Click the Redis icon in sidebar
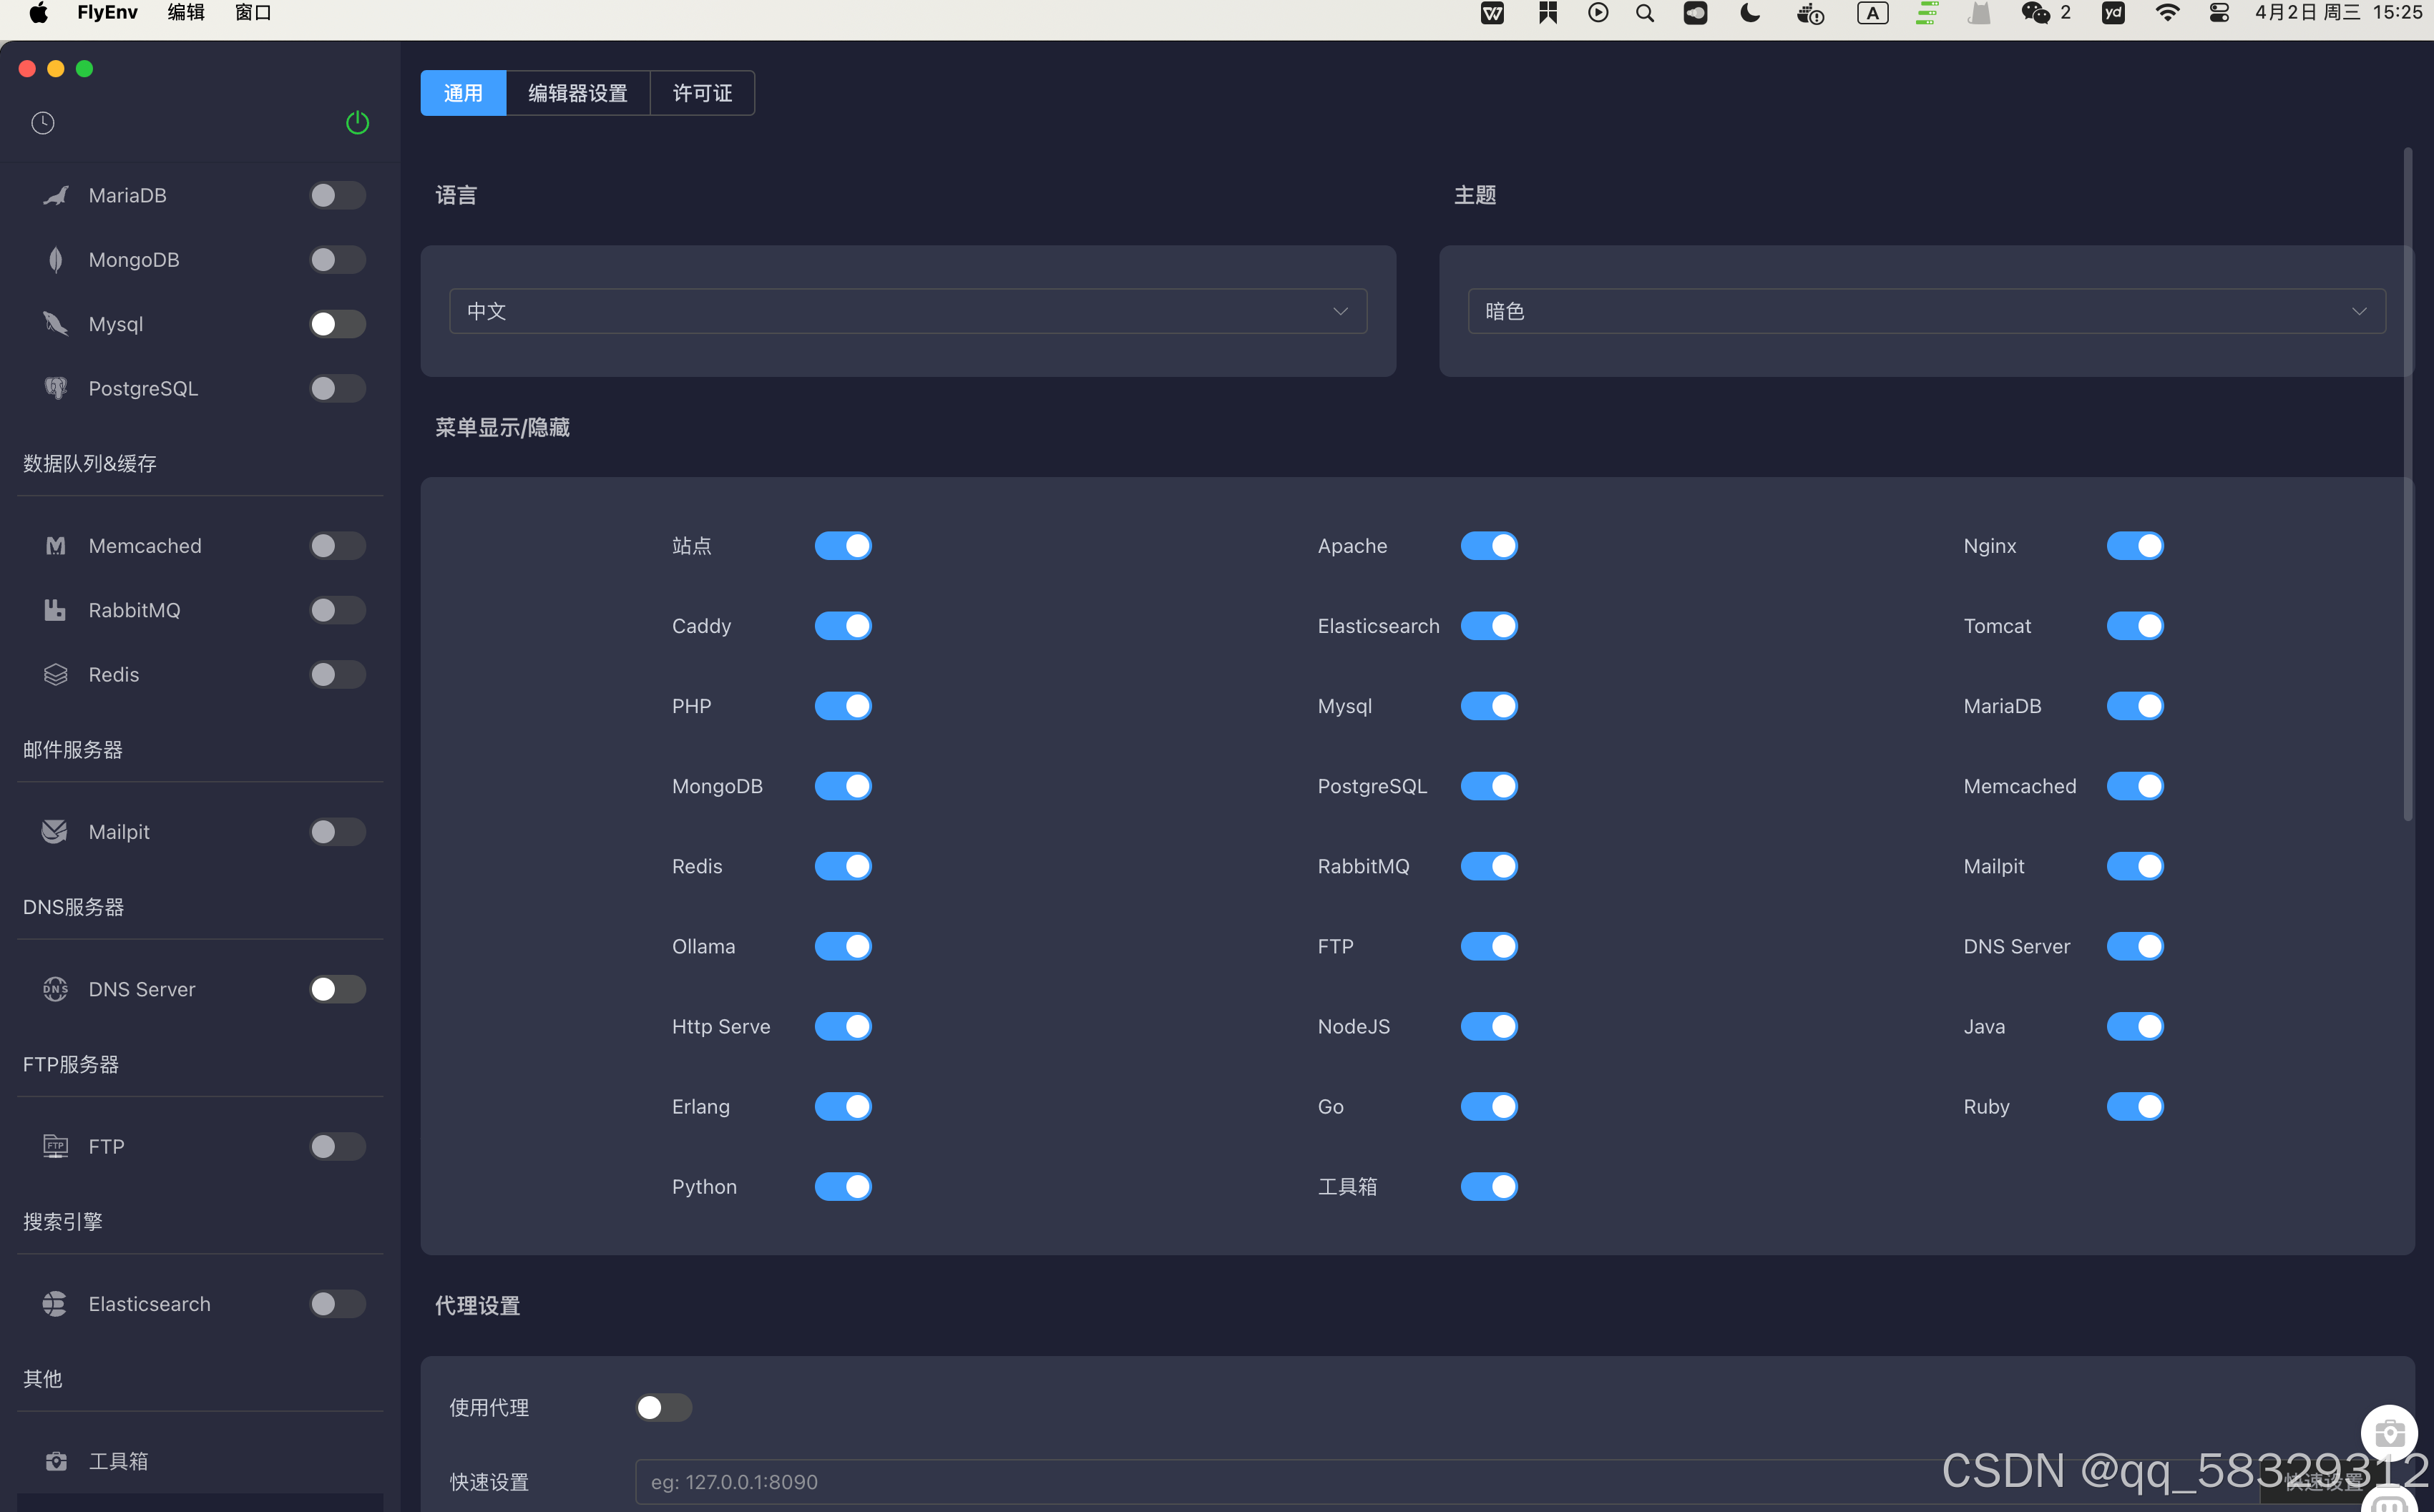 (x=55, y=674)
